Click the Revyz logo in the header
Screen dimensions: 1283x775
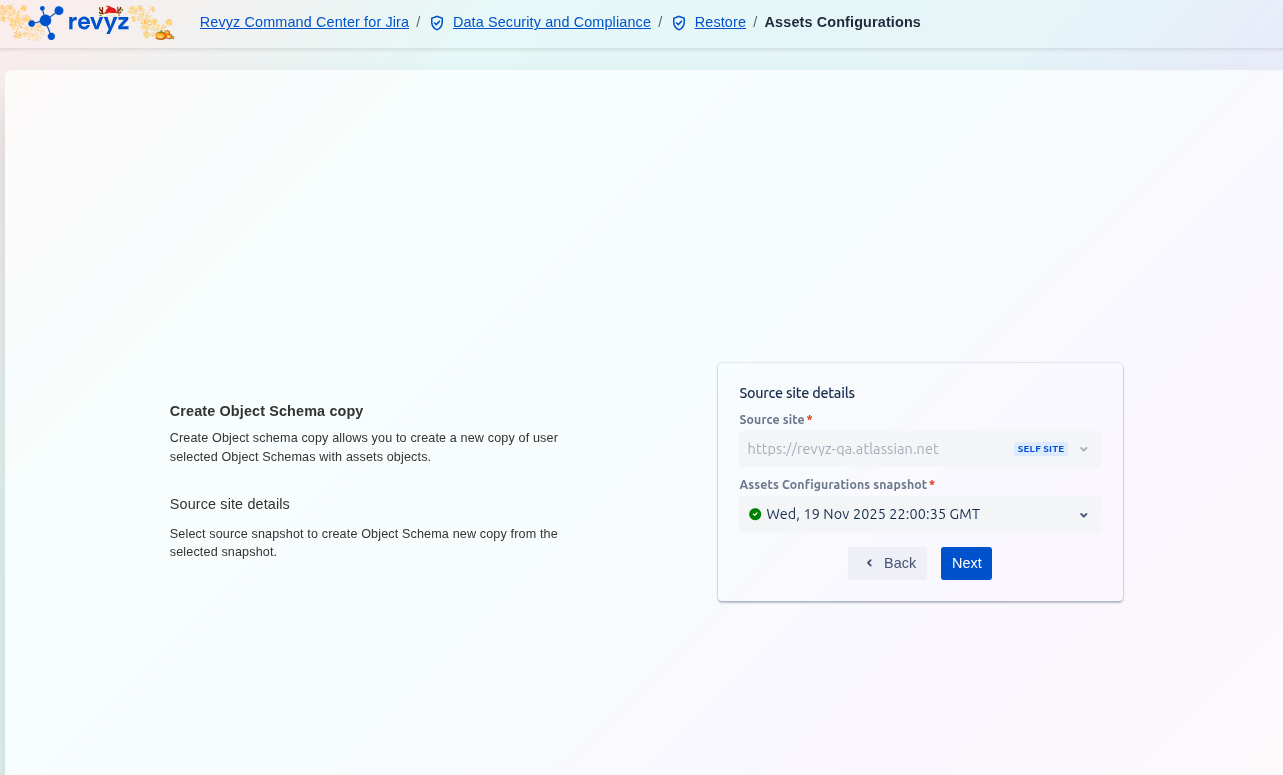coord(80,22)
